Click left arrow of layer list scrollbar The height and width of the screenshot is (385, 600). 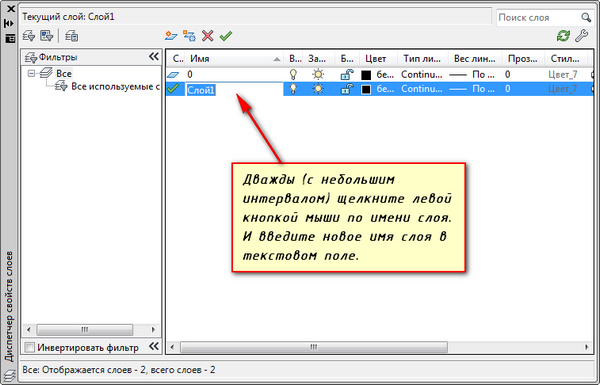172,347
